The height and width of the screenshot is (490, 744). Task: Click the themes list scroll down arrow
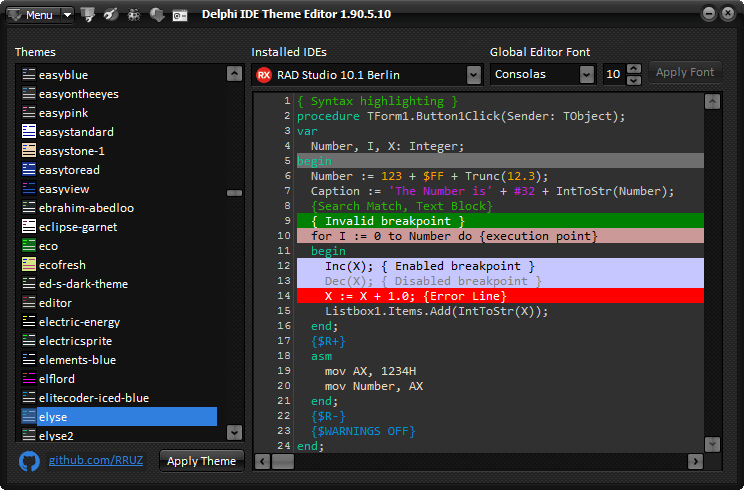click(x=235, y=432)
